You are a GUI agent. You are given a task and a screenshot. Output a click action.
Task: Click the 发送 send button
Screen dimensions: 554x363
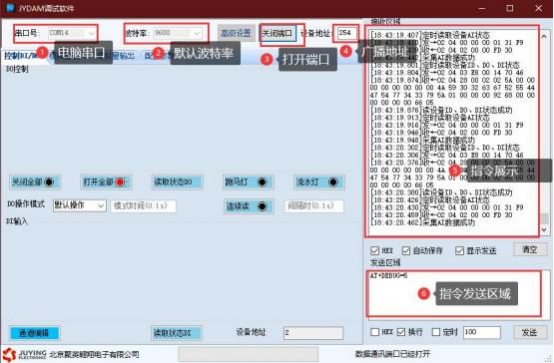pos(530,332)
